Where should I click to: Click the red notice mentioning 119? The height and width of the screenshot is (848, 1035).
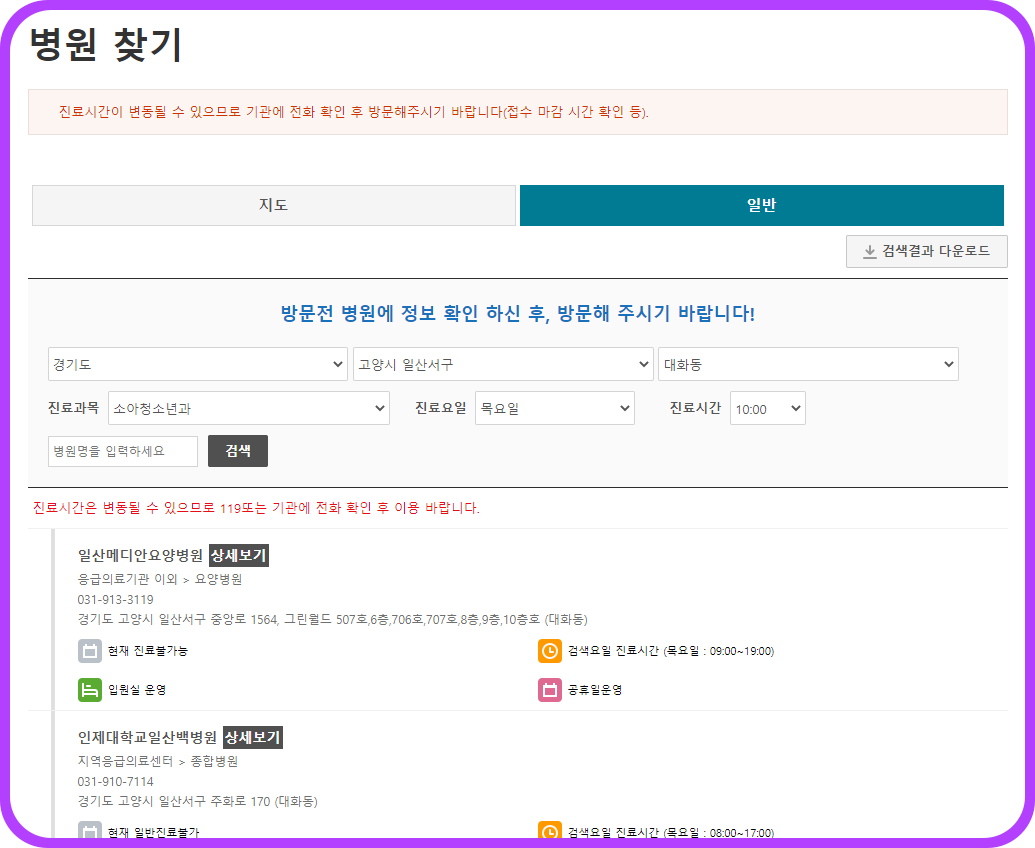pyautogui.click(x=256, y=508)
